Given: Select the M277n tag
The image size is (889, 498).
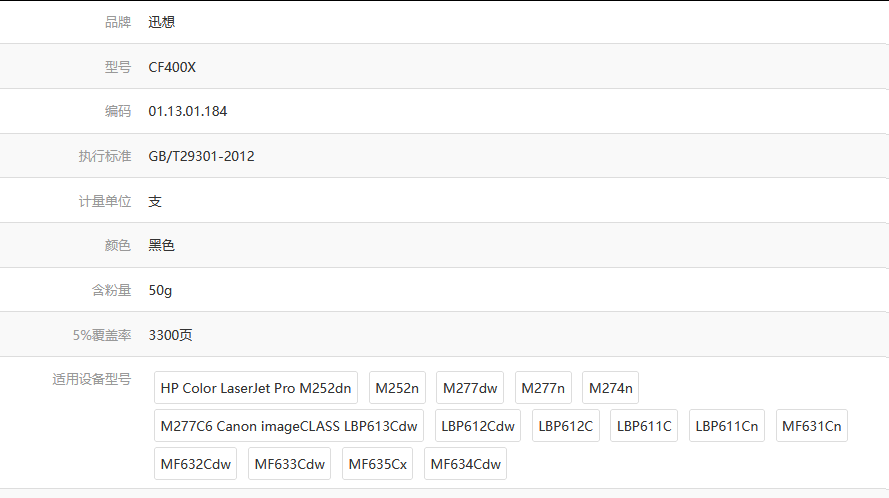Looking at the screenshot, I should (x=543, y=388).
